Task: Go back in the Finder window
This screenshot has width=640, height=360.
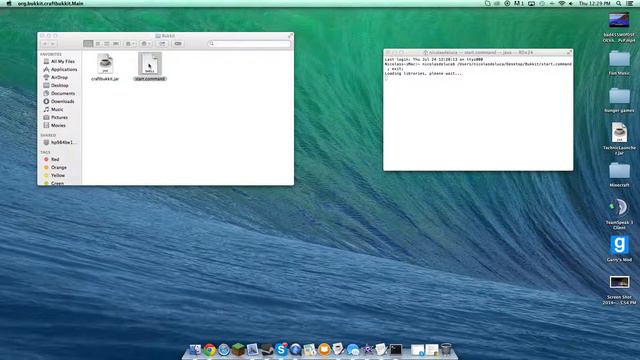Action: tap(45, 44)
